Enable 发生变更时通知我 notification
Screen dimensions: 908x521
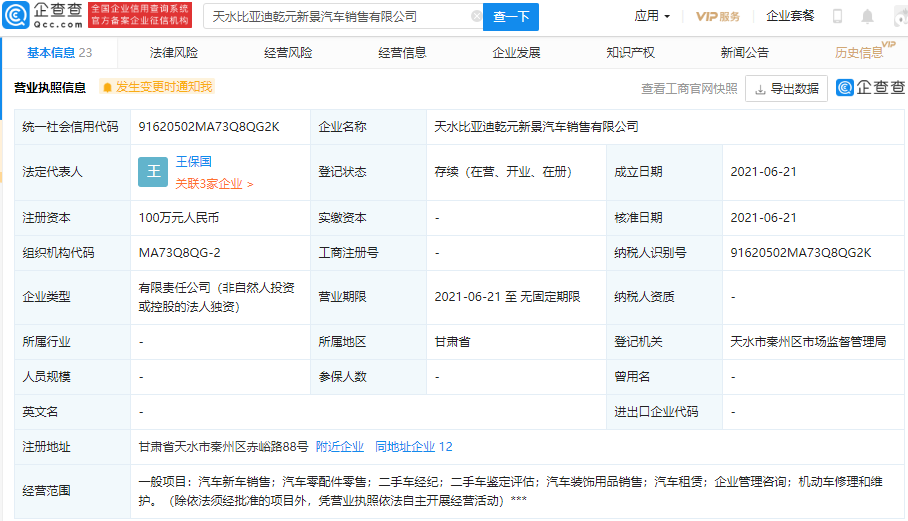[156, 87]
